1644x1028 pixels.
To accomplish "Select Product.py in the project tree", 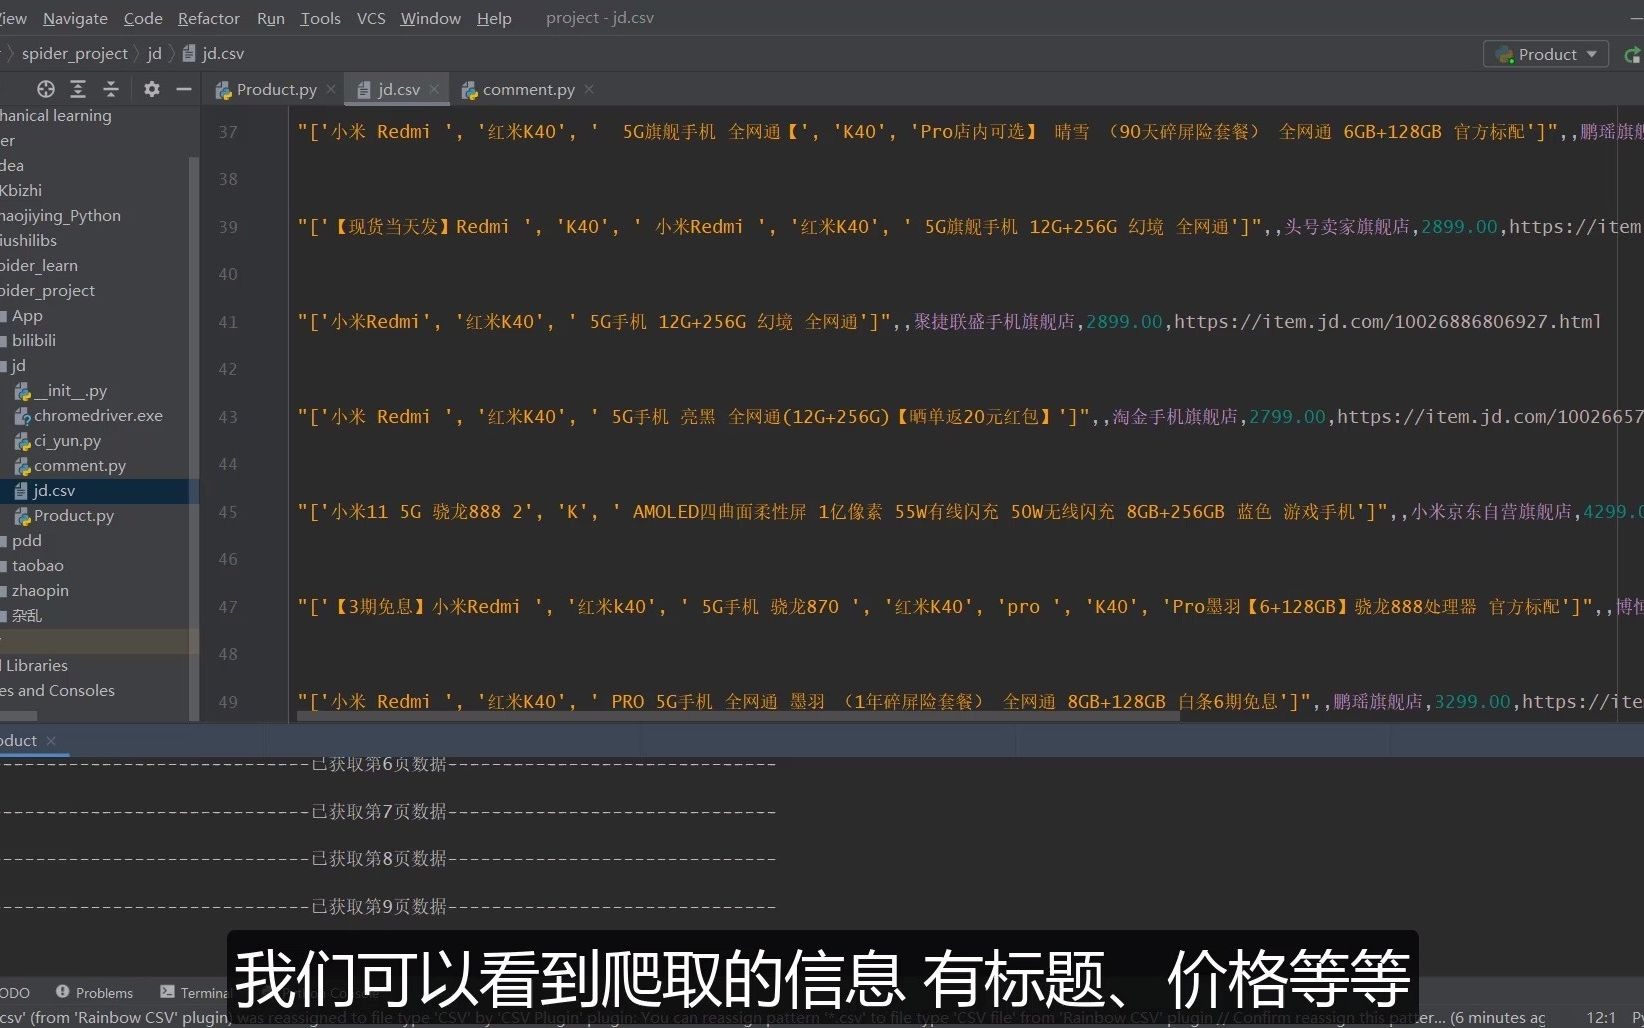I will (x=74, y=515).
